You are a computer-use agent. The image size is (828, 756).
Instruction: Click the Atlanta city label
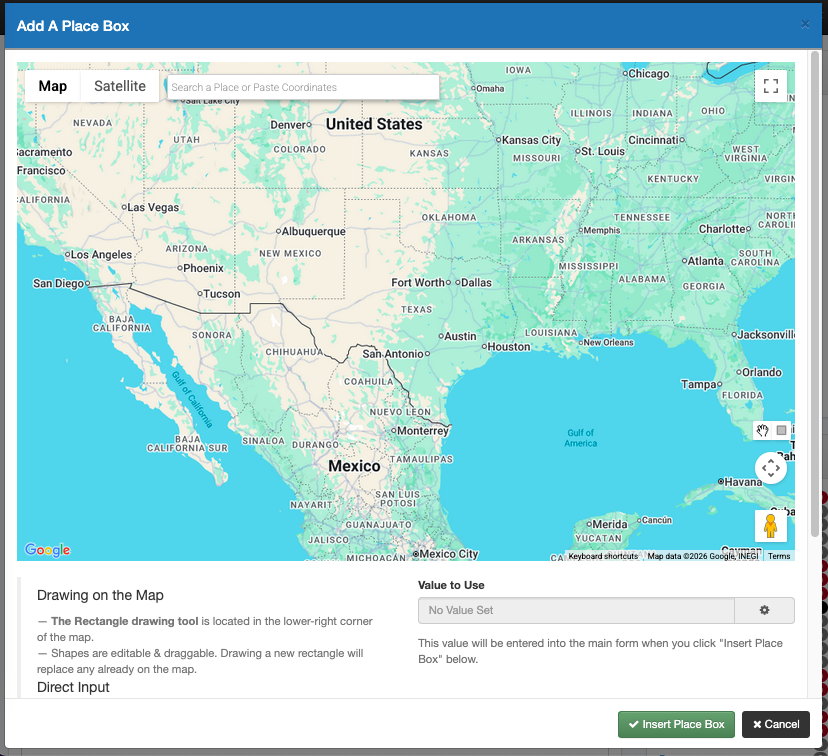(x=705, y=261)
